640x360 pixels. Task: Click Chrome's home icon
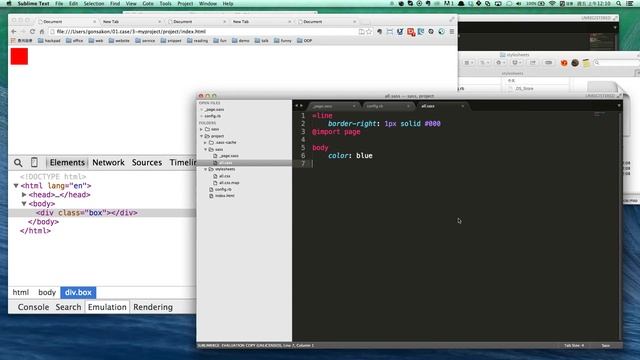pos(42,31)
